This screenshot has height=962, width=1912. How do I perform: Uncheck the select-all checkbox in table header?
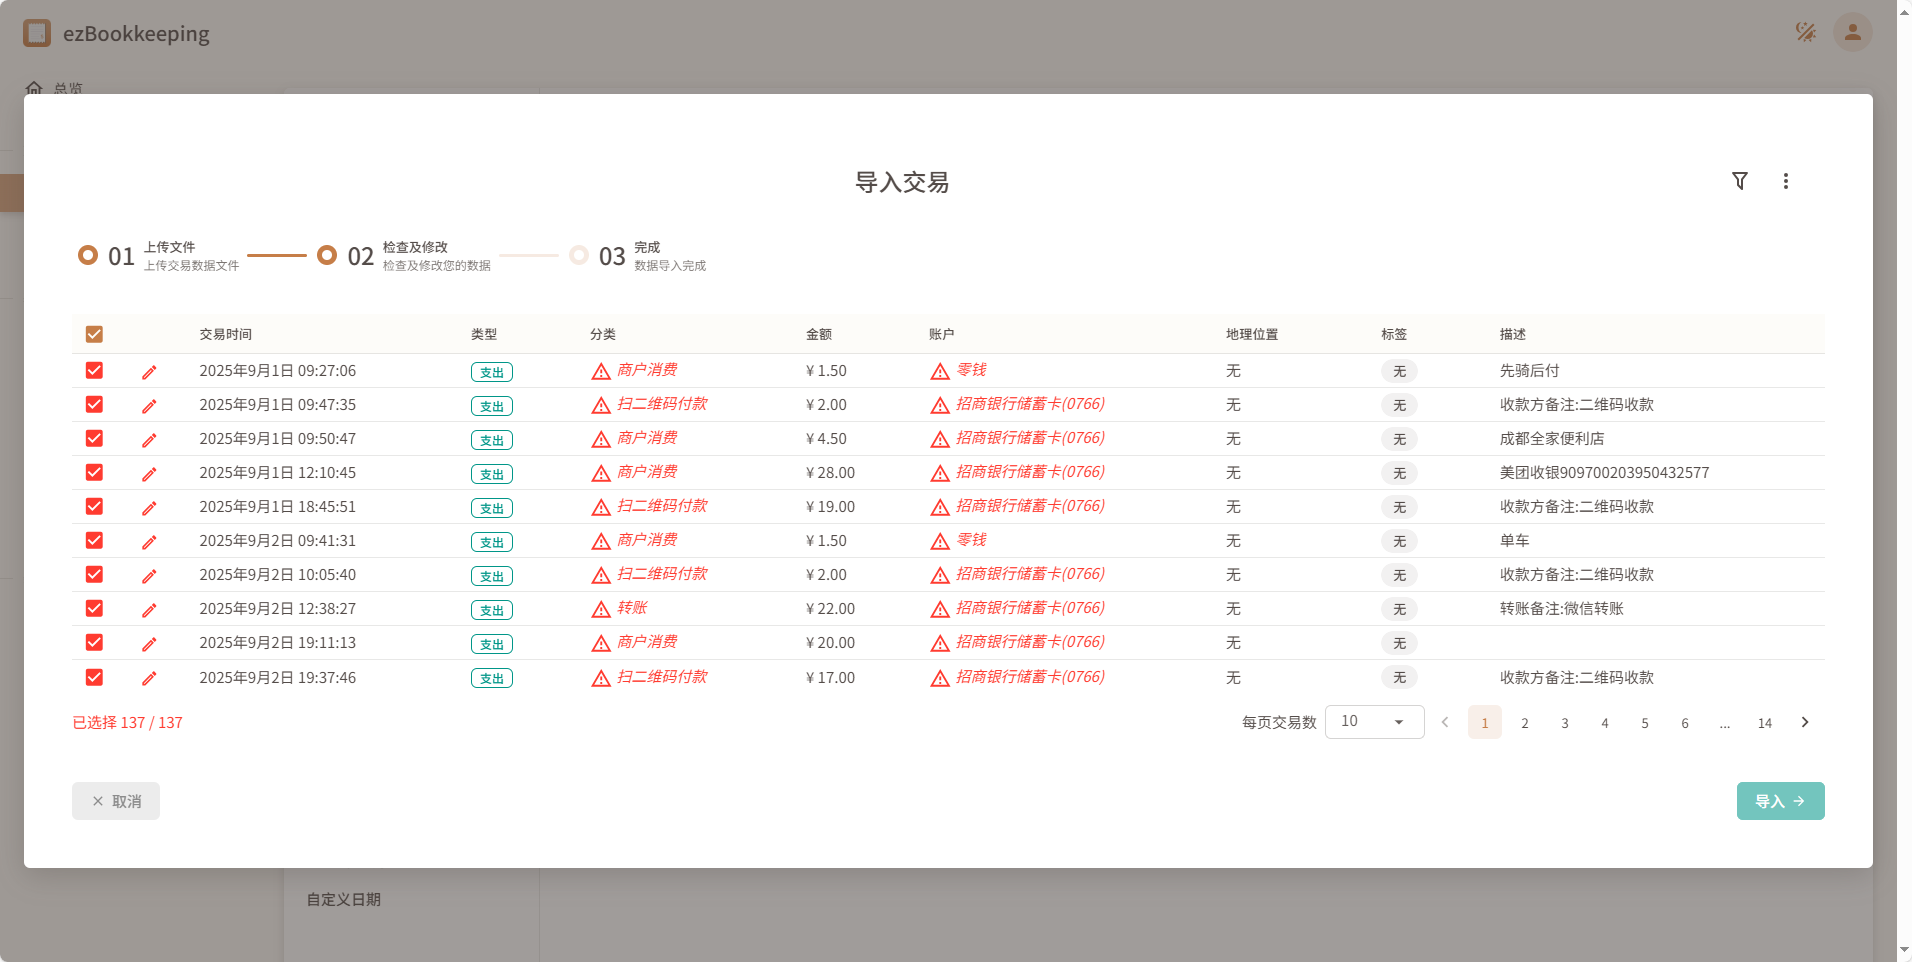tap(94, 334)
